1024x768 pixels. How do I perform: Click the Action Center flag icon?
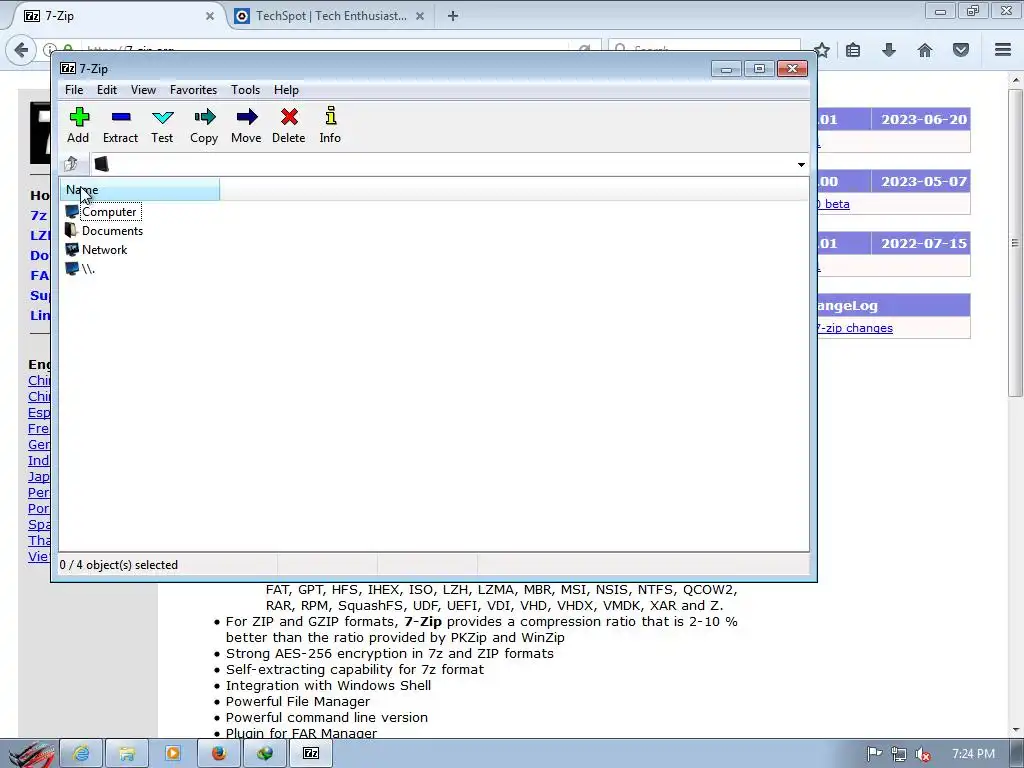(874, 754)
